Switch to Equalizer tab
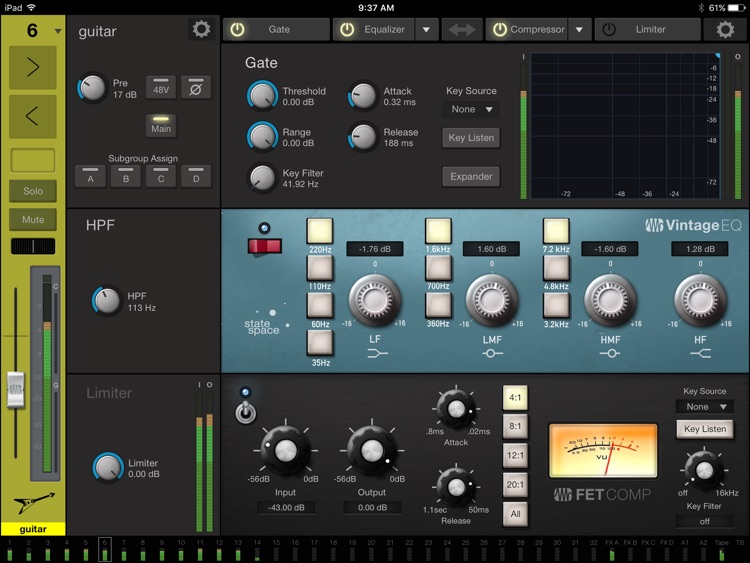Screen dimensions: 750x563 point(374,30)
